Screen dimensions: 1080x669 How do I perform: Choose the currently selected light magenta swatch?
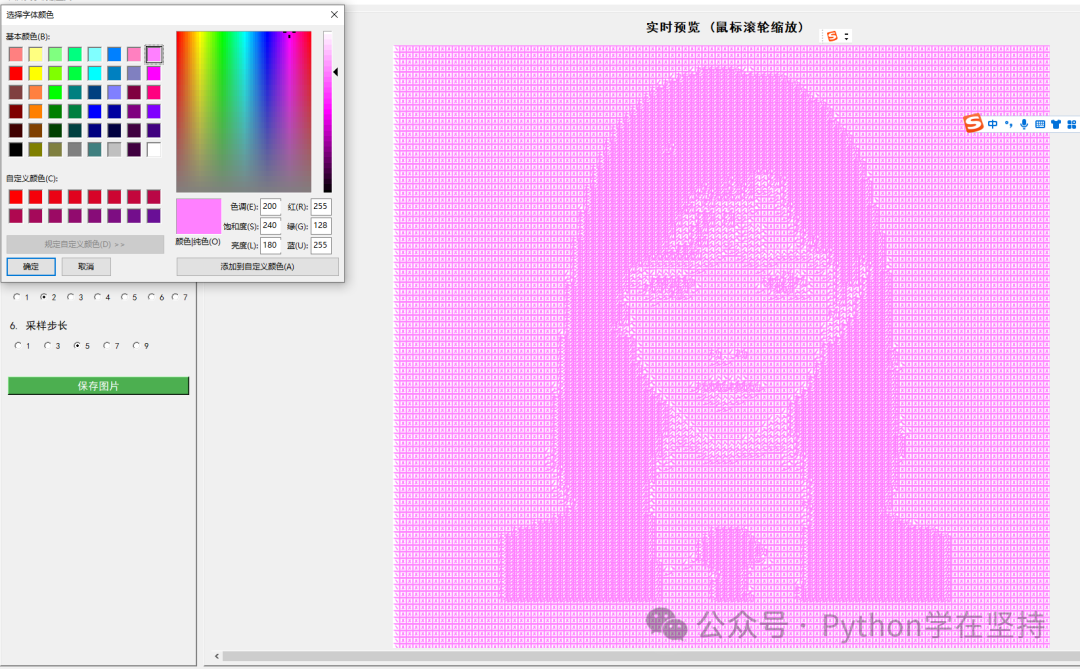(154, 54)
